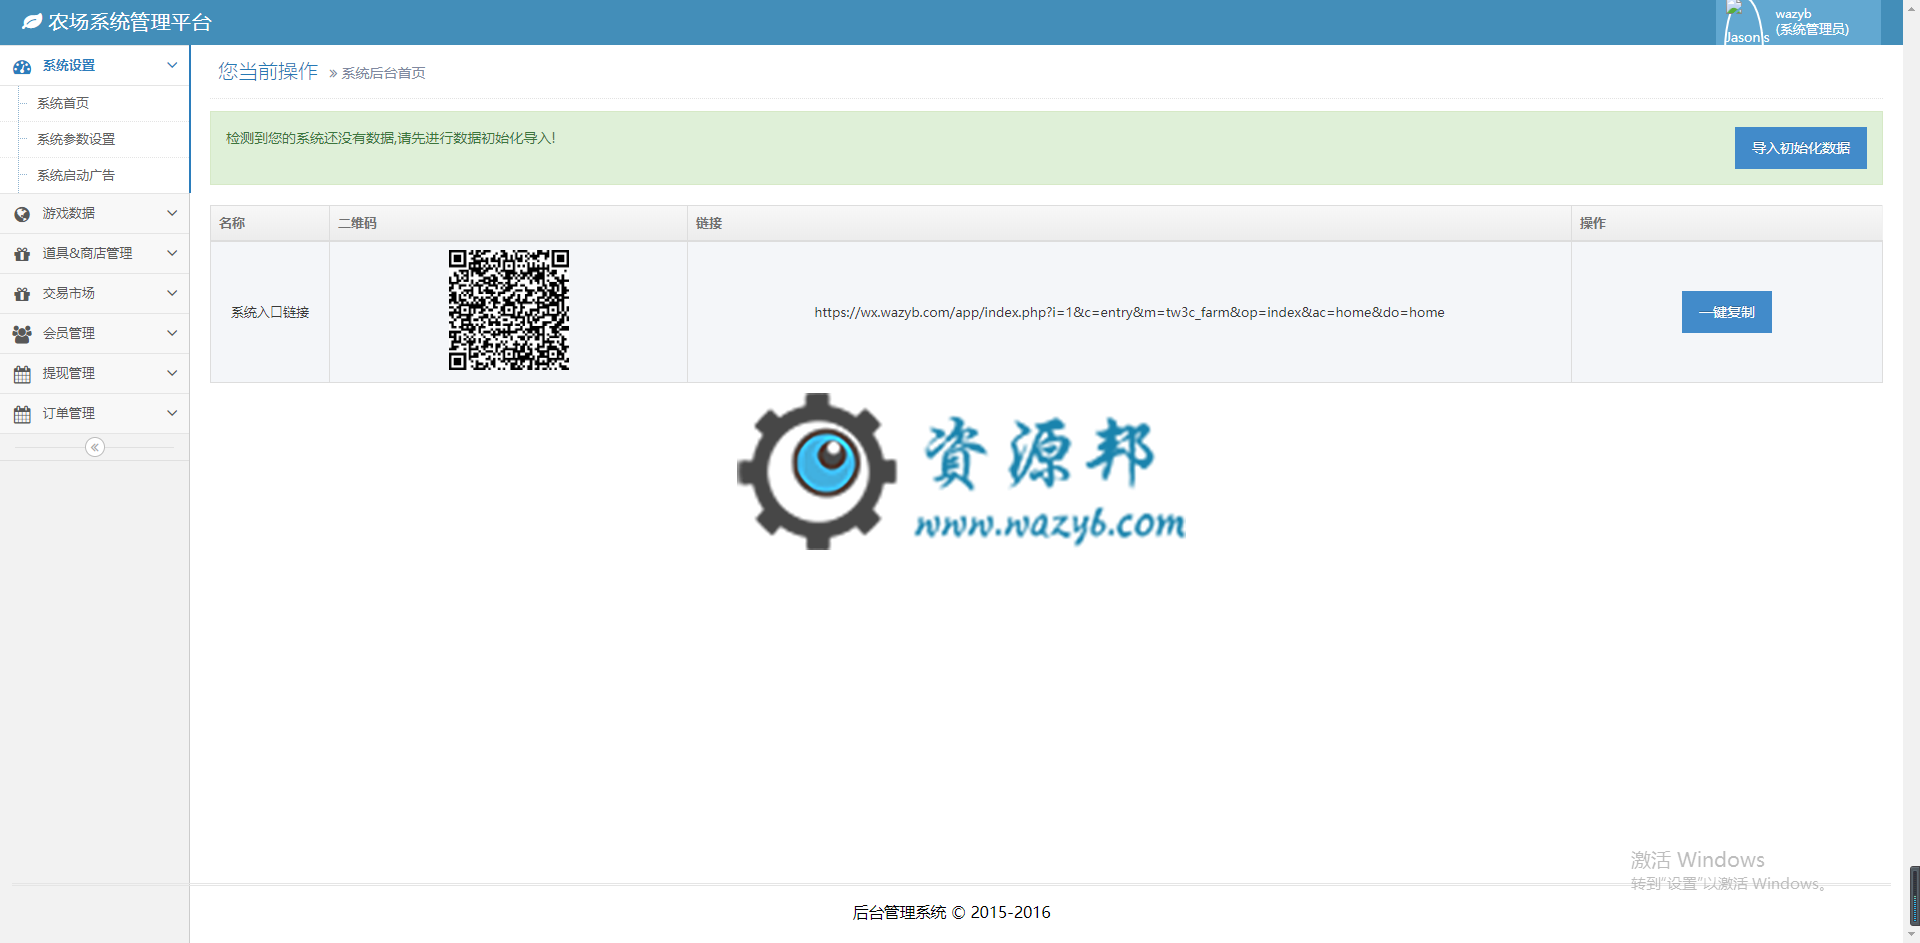Collapse the 系统设置 chevron
Screen dimensions: 1920x943
pyautogui.click(x=172, y=65)
